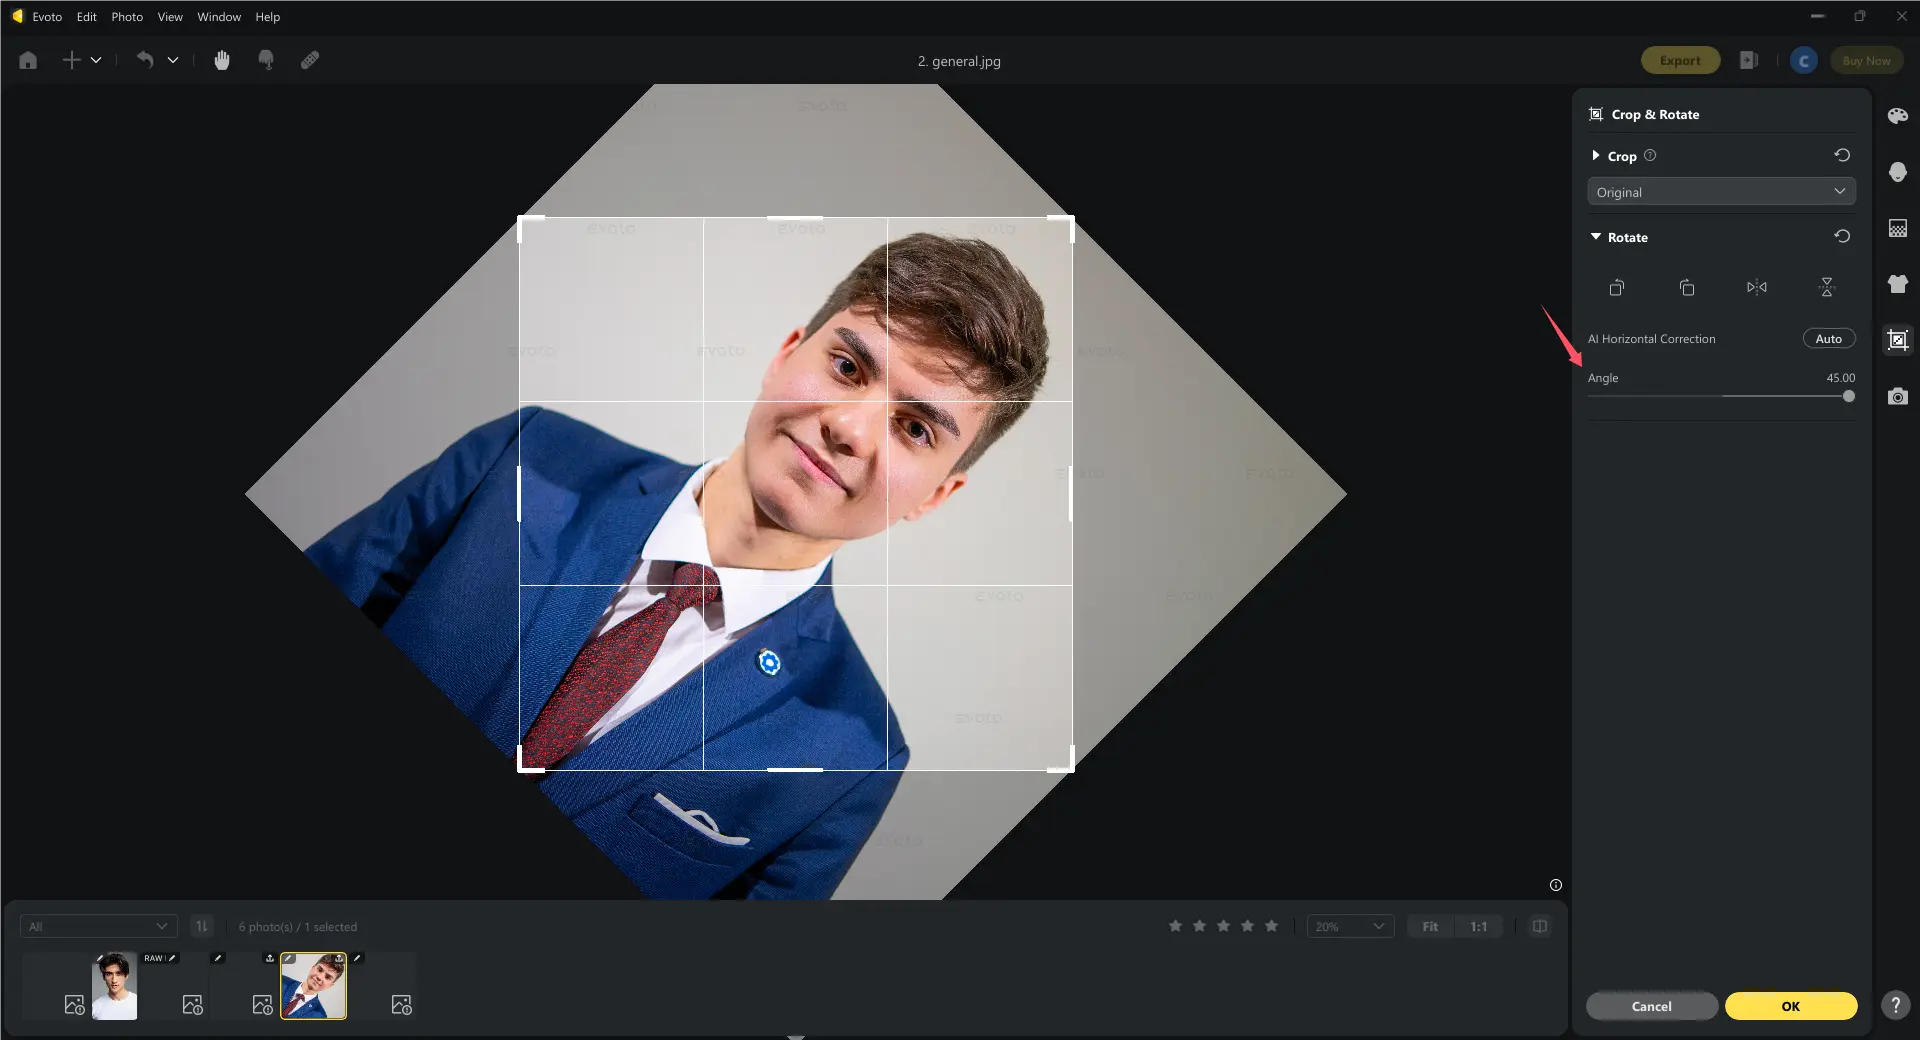Reset the Rotate settings

click(x=1842, y=236)
